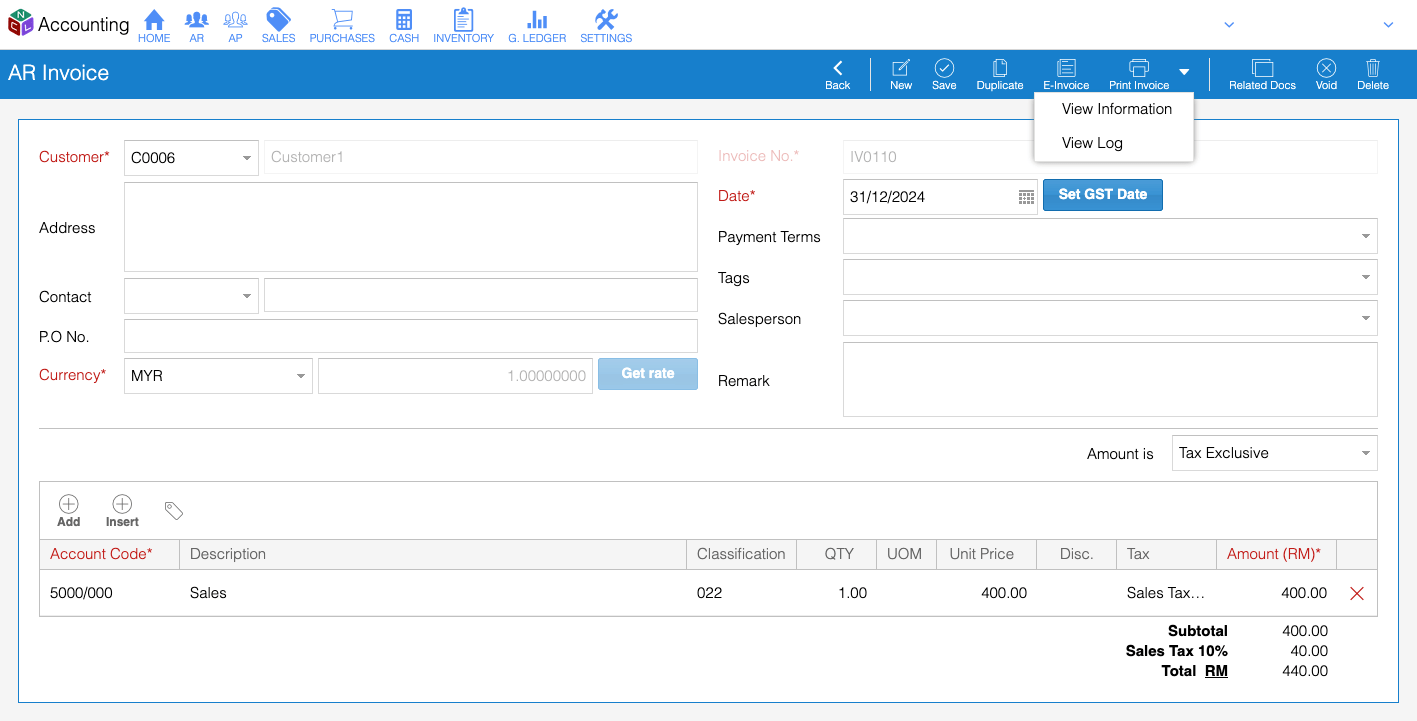Insert a line above the Sales row
The width and height of the screenshot is (1417, 721).
121,510
